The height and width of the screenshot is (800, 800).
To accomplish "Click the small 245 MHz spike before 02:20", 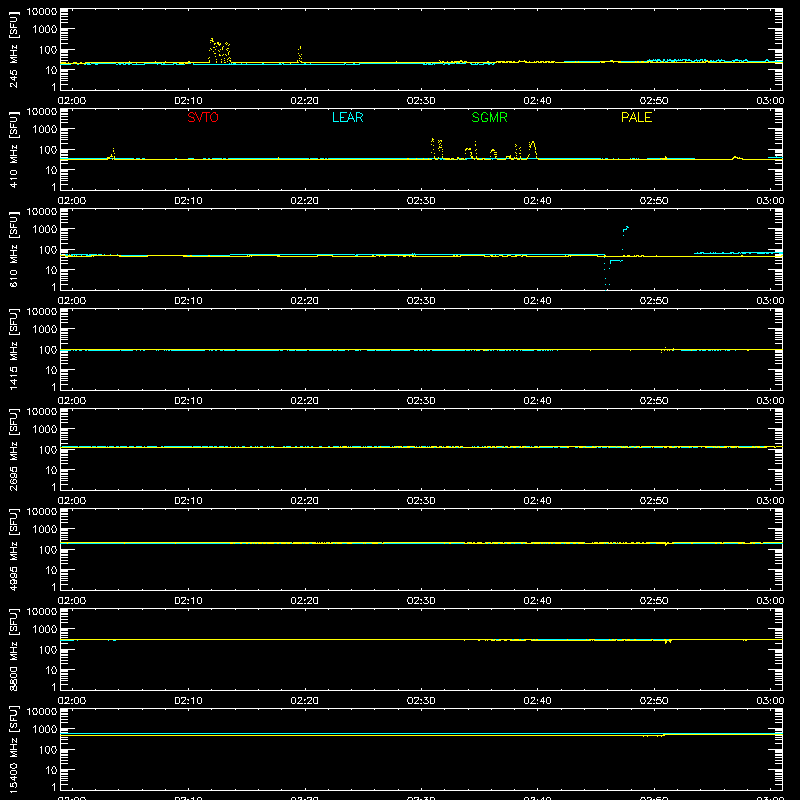I will [299, 55].
